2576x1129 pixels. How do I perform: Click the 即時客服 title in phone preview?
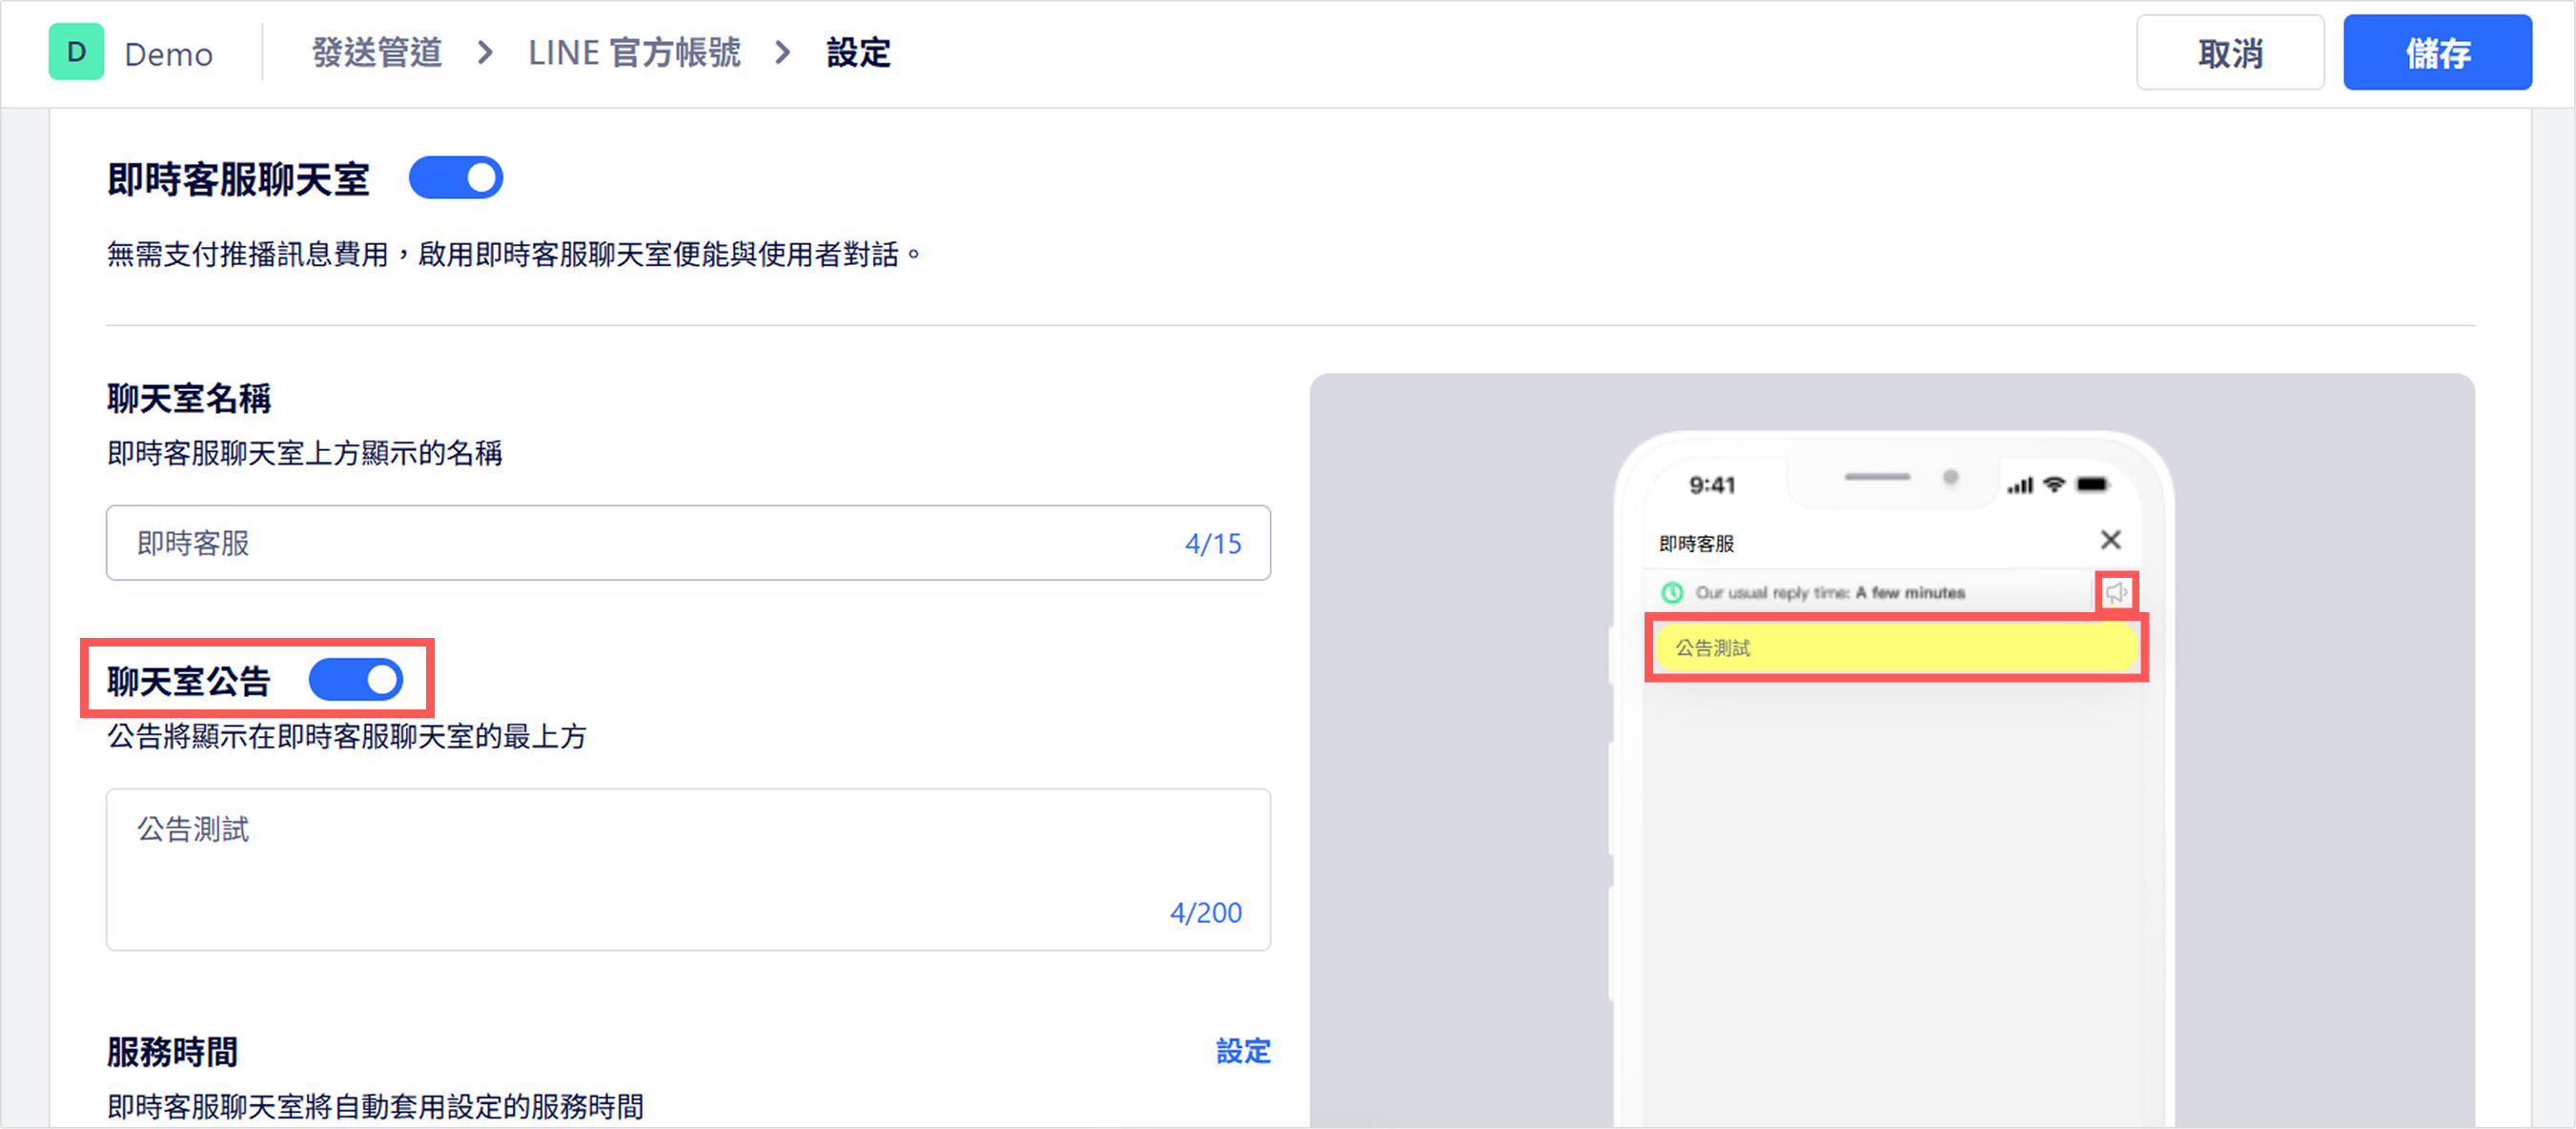click(1696, 544)
